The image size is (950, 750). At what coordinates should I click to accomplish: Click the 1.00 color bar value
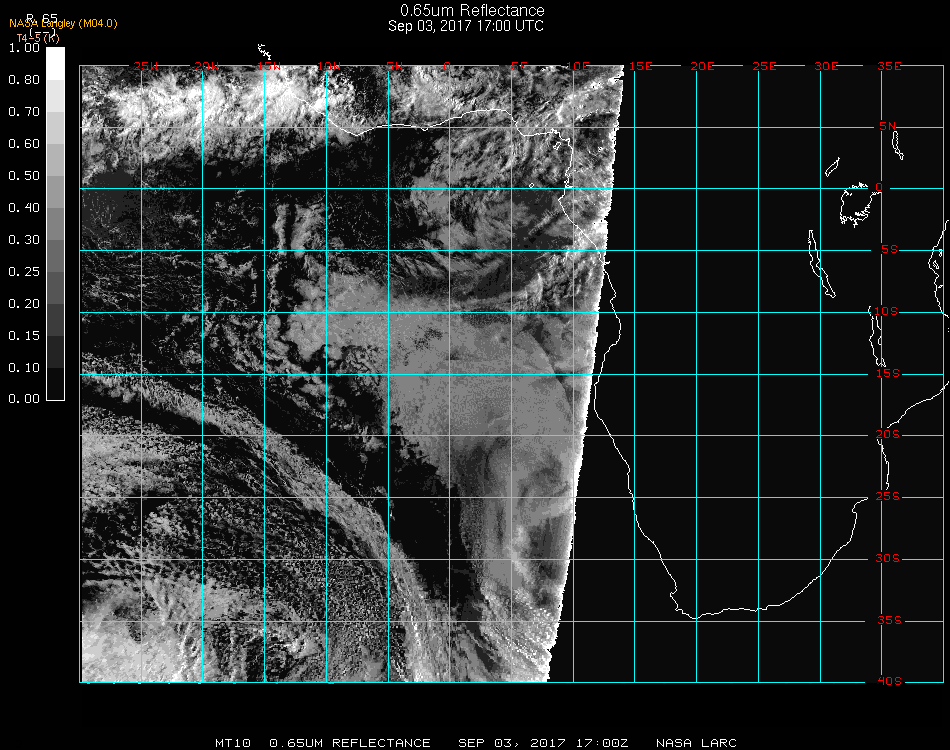(24, 48)
